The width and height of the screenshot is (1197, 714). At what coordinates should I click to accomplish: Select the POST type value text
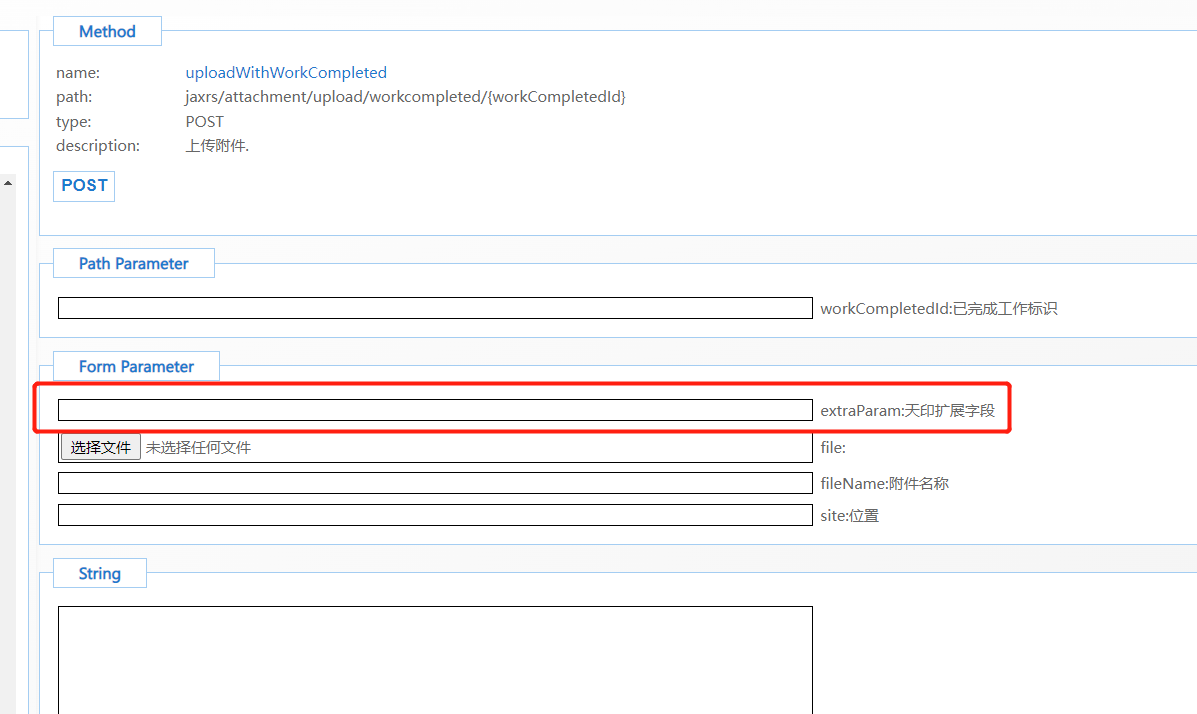pyautogui.click(x=205, y=121)
